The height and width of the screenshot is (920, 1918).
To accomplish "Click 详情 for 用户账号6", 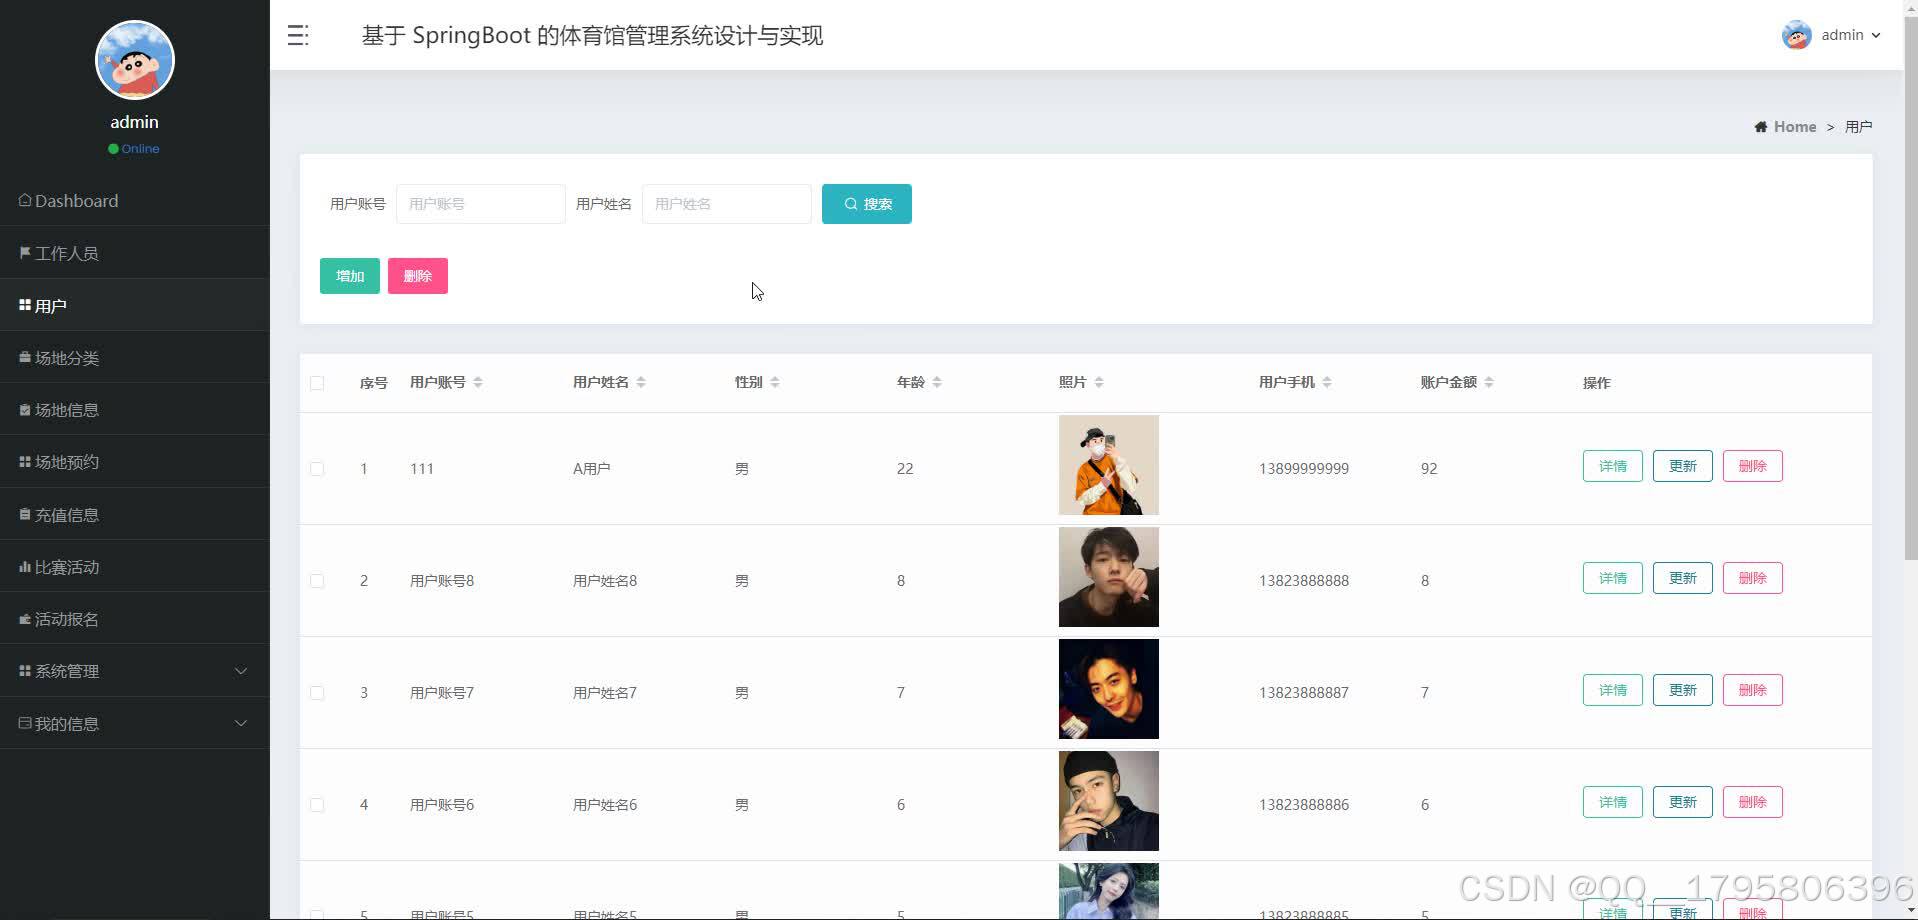I will 1613,802.
